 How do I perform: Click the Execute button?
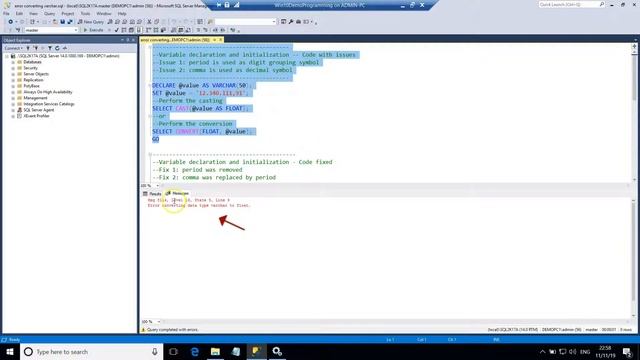[x=93, y=30]
